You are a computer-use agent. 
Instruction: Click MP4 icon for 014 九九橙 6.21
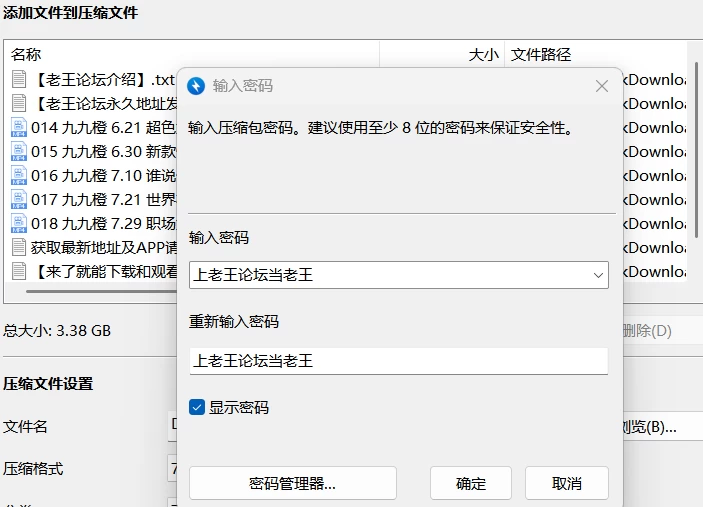pyautogui.click(x=19, y=127)
